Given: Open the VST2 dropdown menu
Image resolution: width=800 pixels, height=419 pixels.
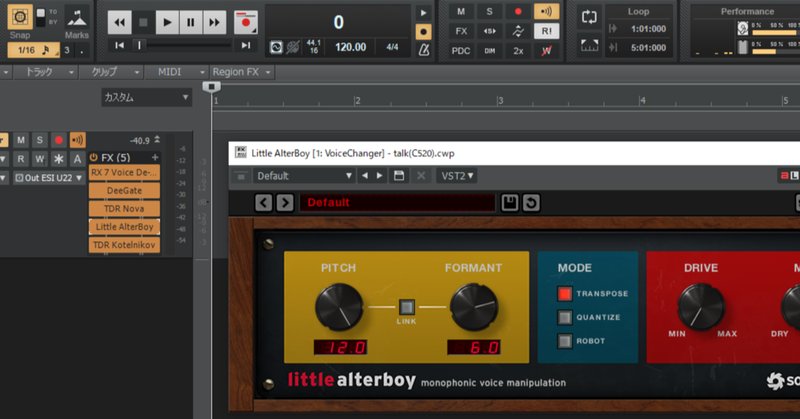Looking at the screenshot, I should click(457, 176).
